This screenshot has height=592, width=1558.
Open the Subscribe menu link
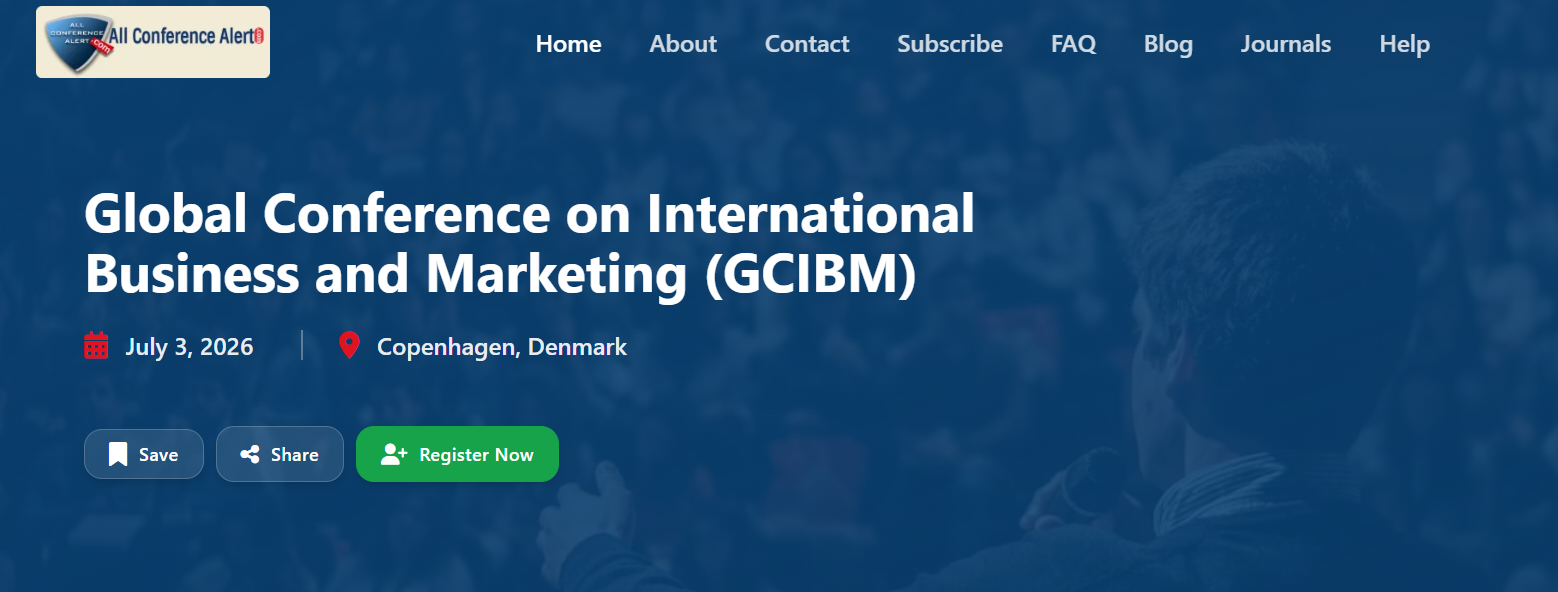[950, 44]
